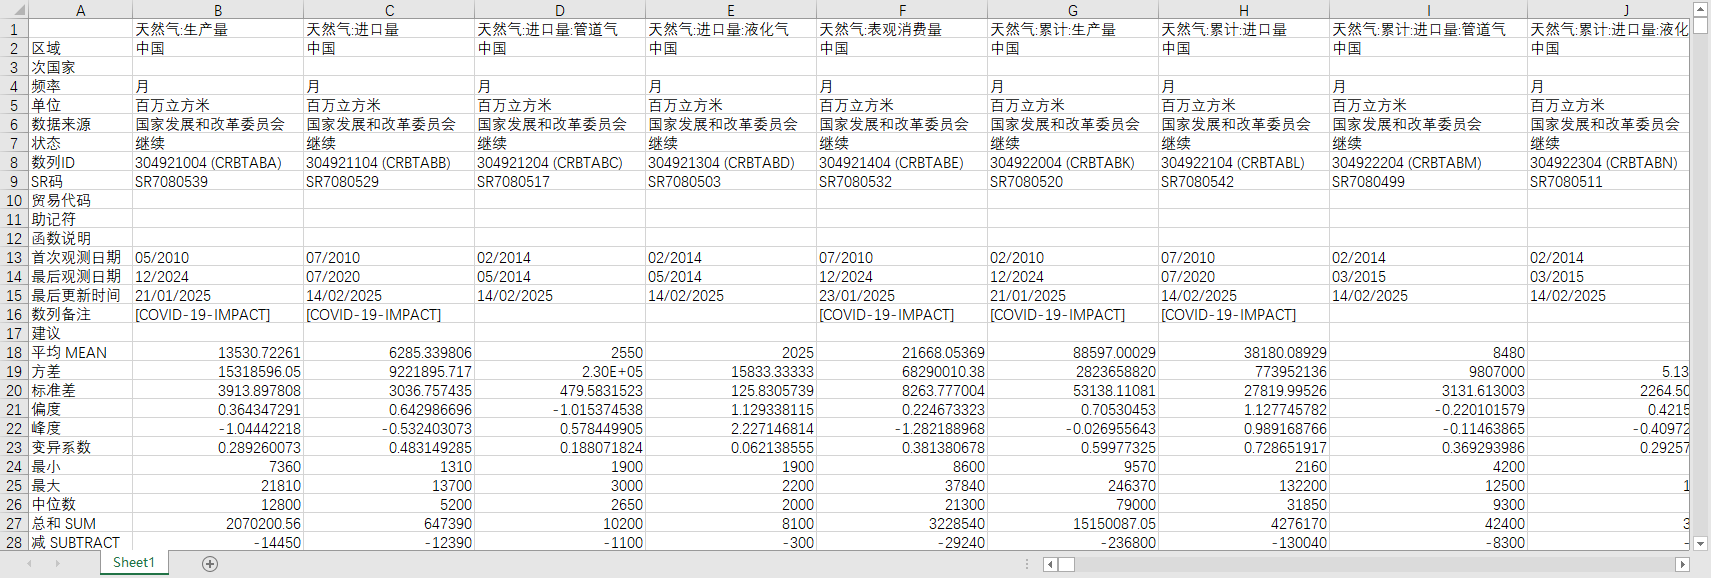Select column J header
1711x578 pixels.
tap(1608, 10)
